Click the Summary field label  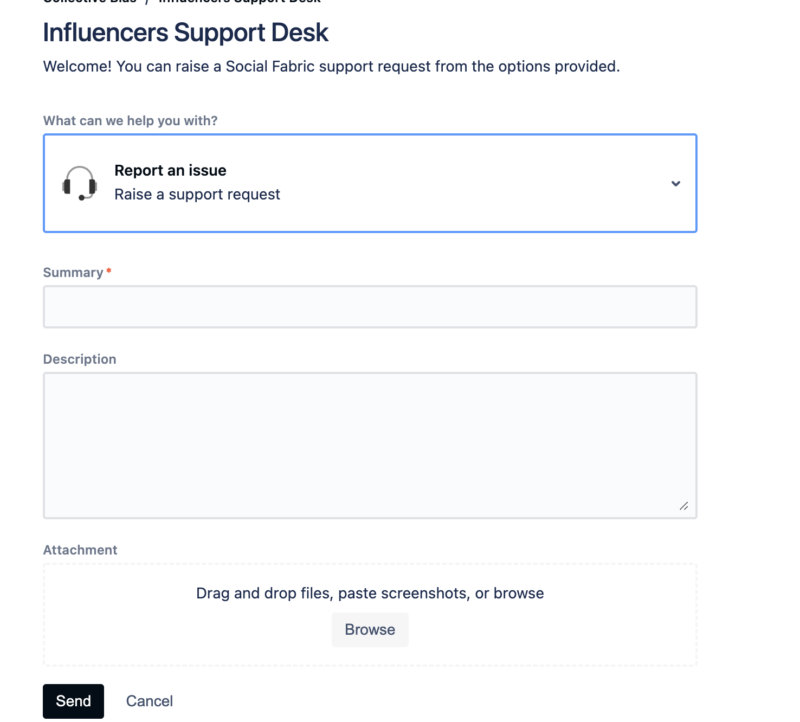[x=73, y=272]
